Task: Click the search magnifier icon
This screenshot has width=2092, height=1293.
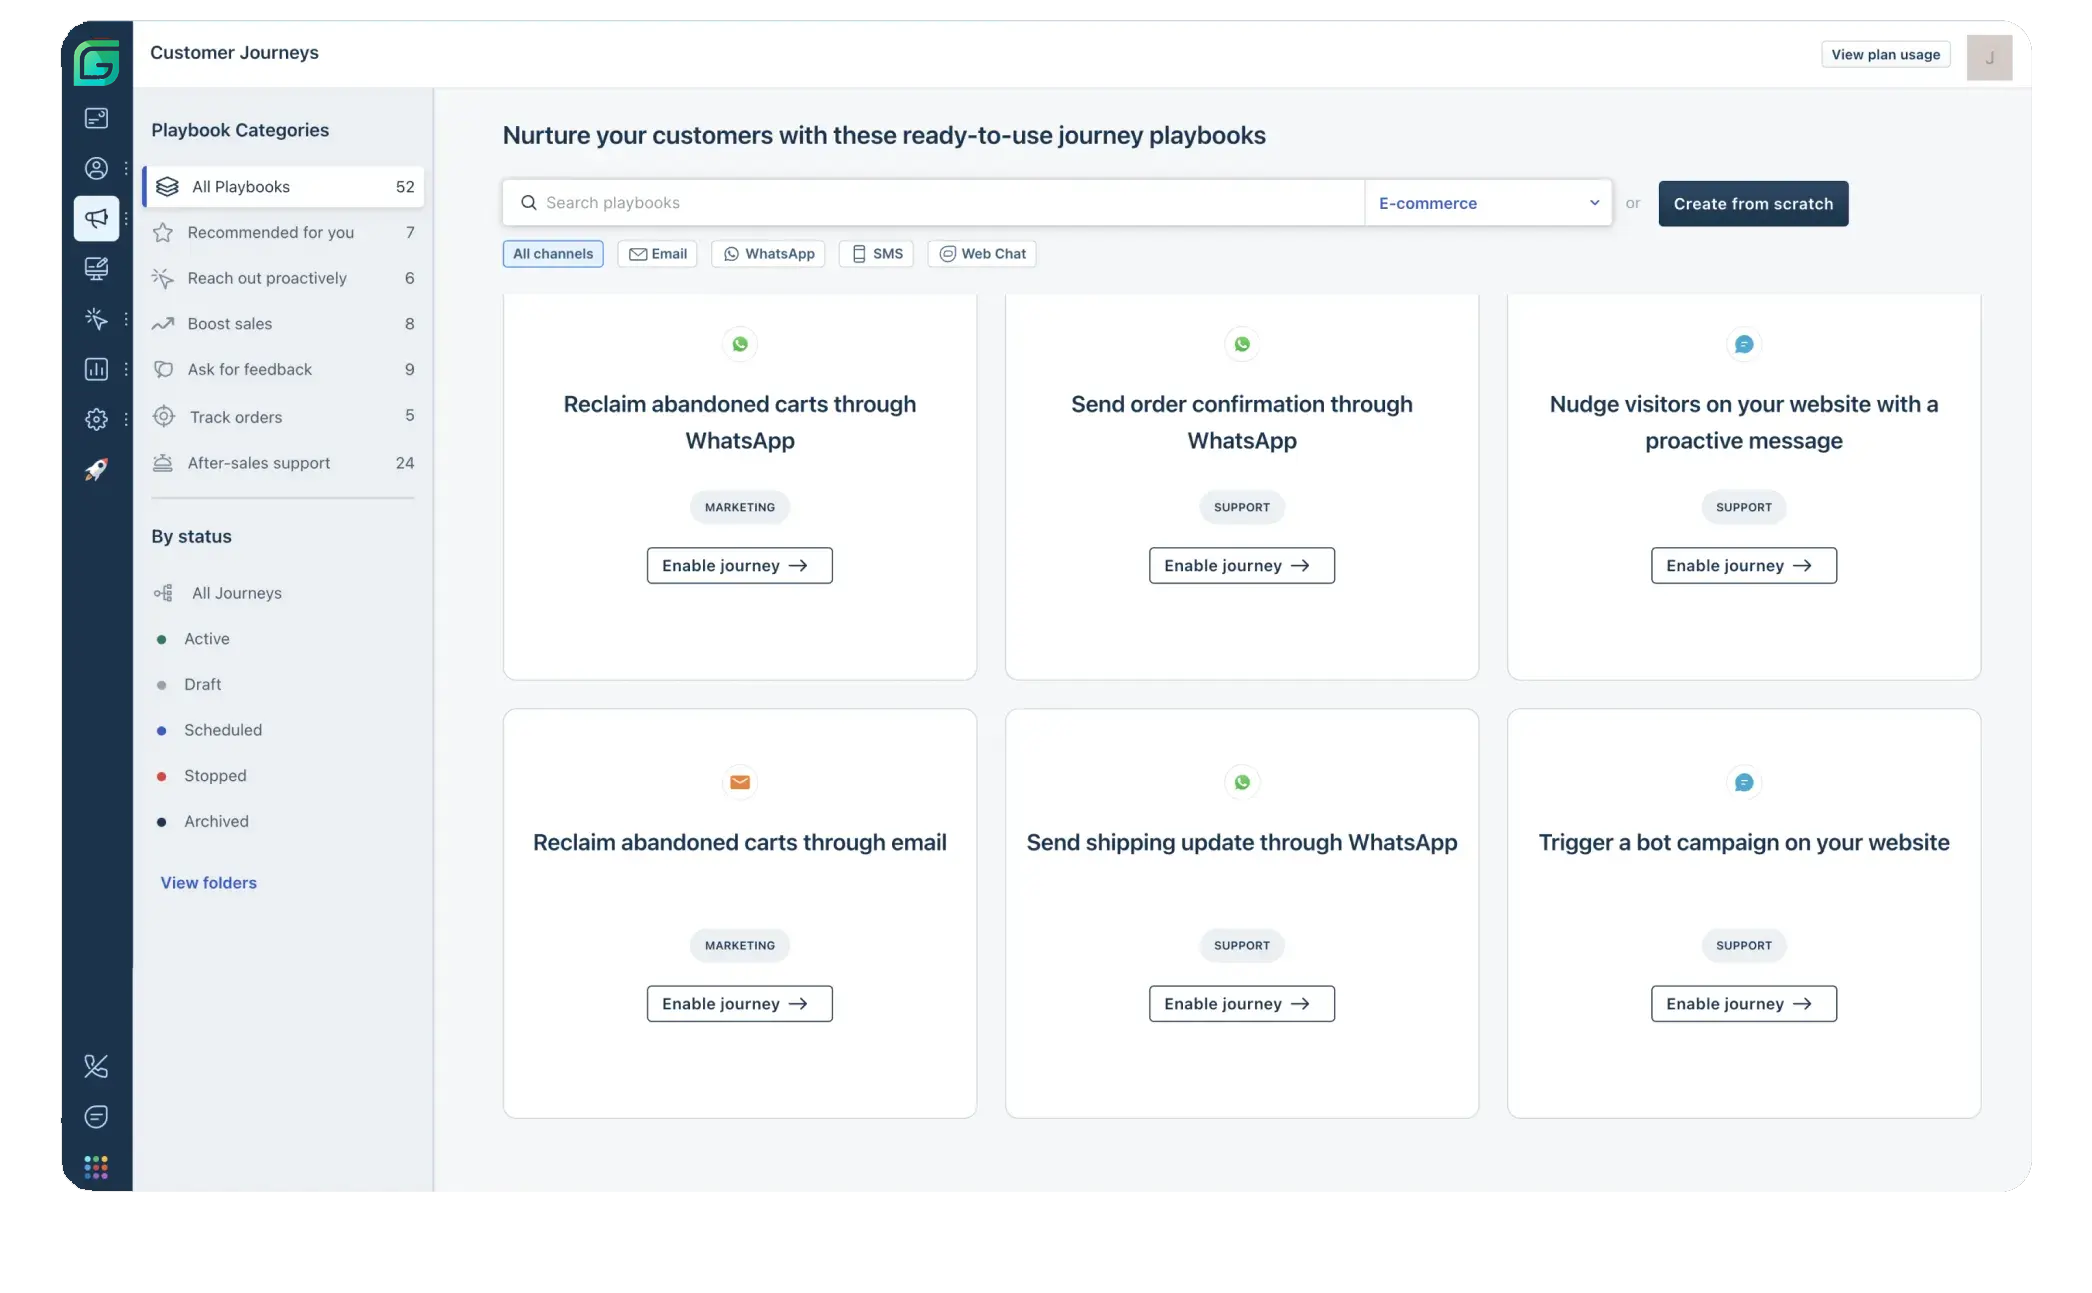Action: [x=529, y=203]
